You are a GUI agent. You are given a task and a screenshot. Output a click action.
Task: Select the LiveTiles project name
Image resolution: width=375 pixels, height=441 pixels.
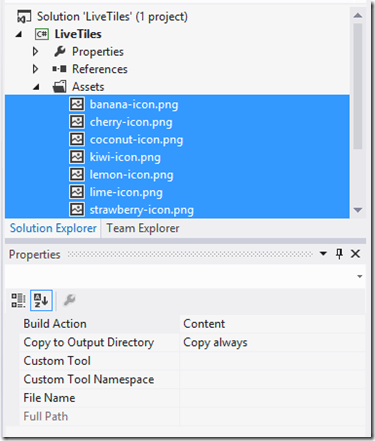pos(78,34)
